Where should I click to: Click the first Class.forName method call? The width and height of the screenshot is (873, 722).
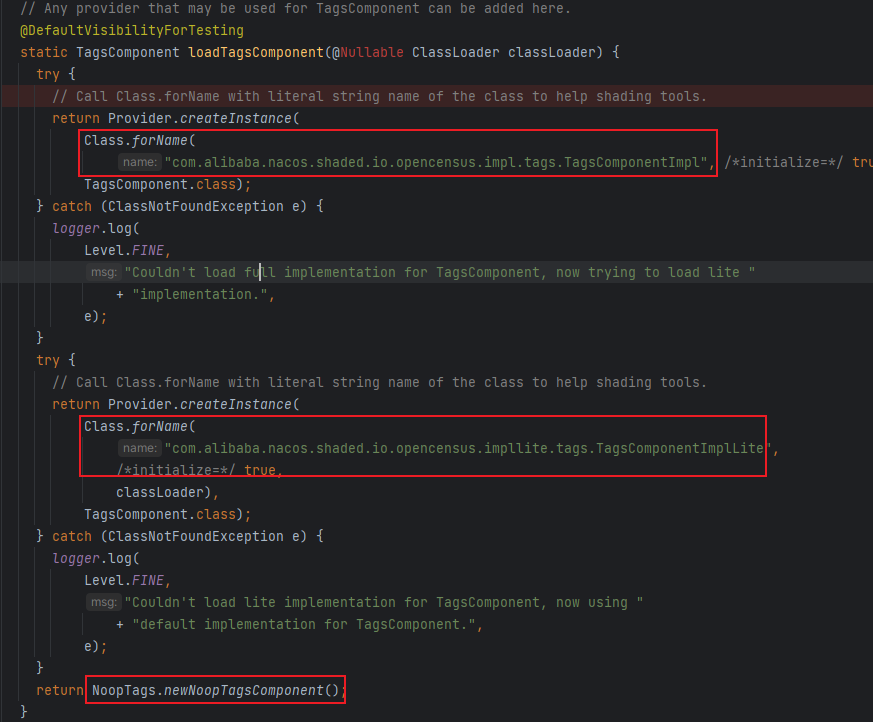coord(134,140)
